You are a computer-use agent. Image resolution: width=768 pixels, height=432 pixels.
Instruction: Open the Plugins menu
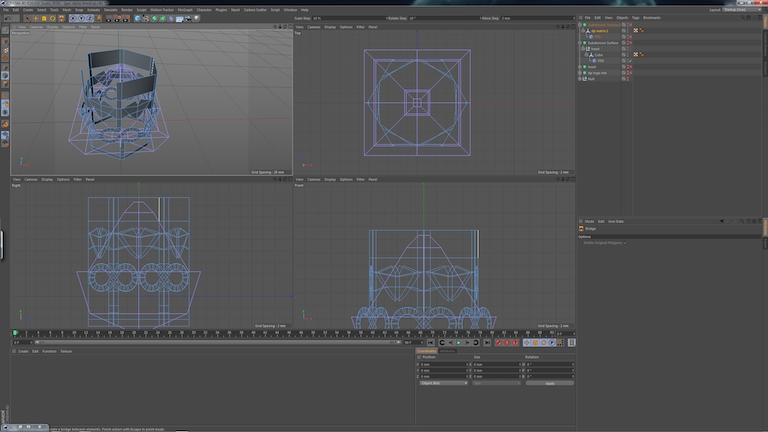click(221, 10)
